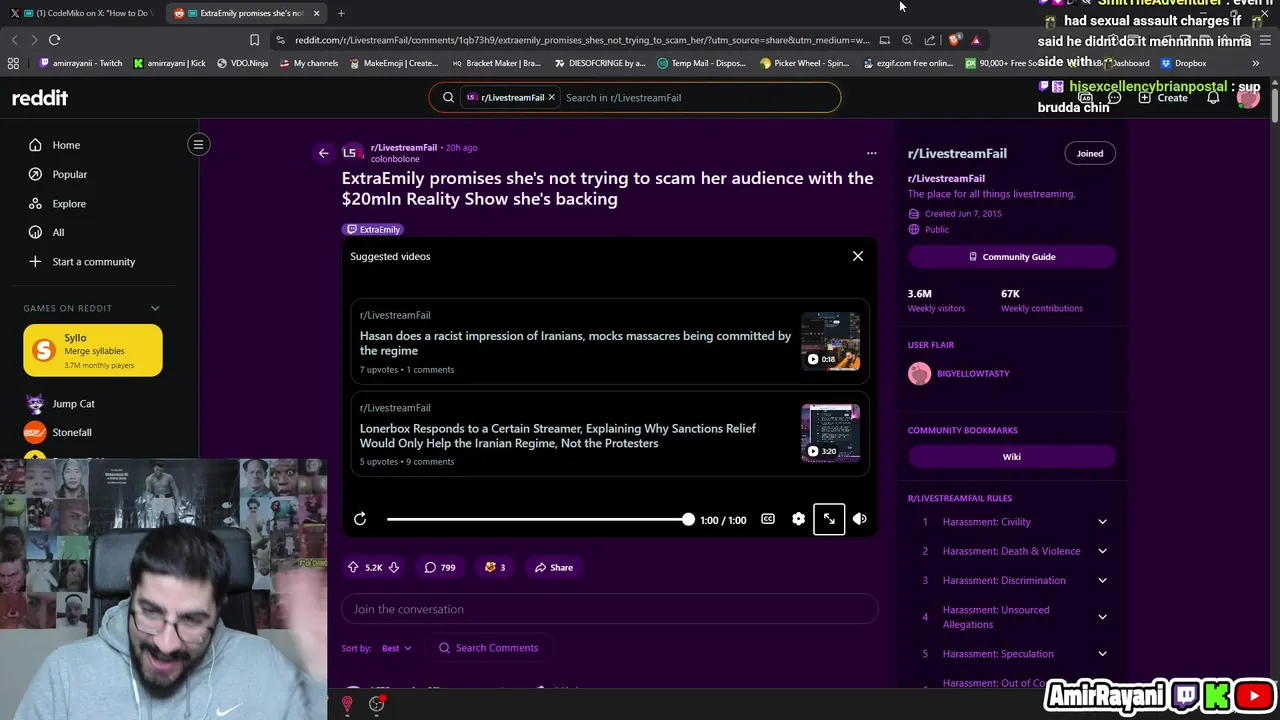Open the Picker Wheel bookmark
The width and height of the screenshot is (1280, 720).
click(804, 63)
